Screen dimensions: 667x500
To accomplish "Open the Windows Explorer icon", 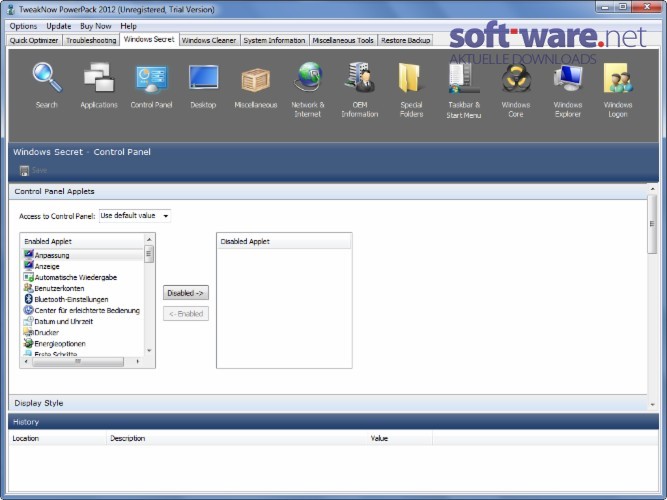I will tap(568, 78).
